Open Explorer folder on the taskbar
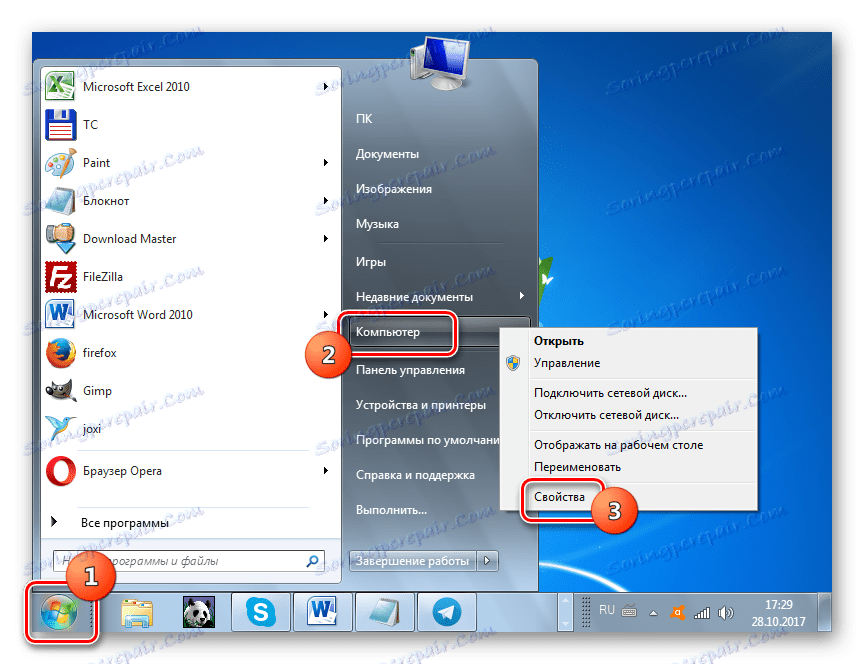This screenshot has height=664, width=864. click(x=137, y=612)
